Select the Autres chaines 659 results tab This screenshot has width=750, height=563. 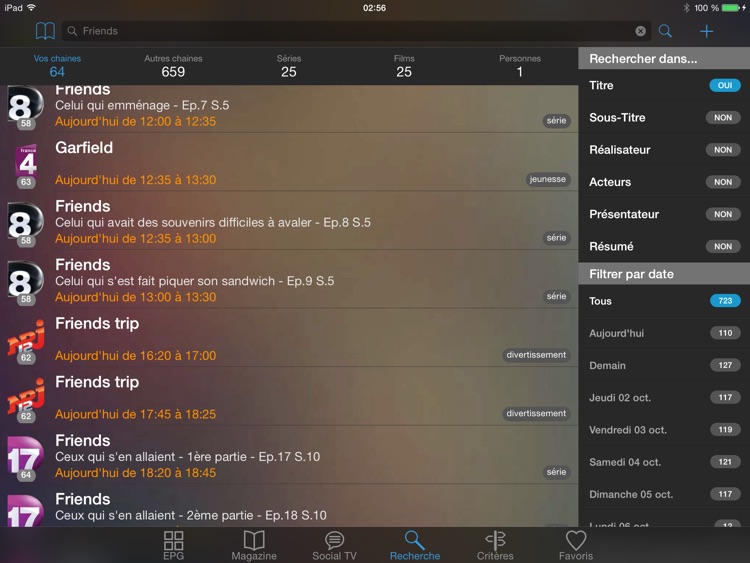point(173,66)
